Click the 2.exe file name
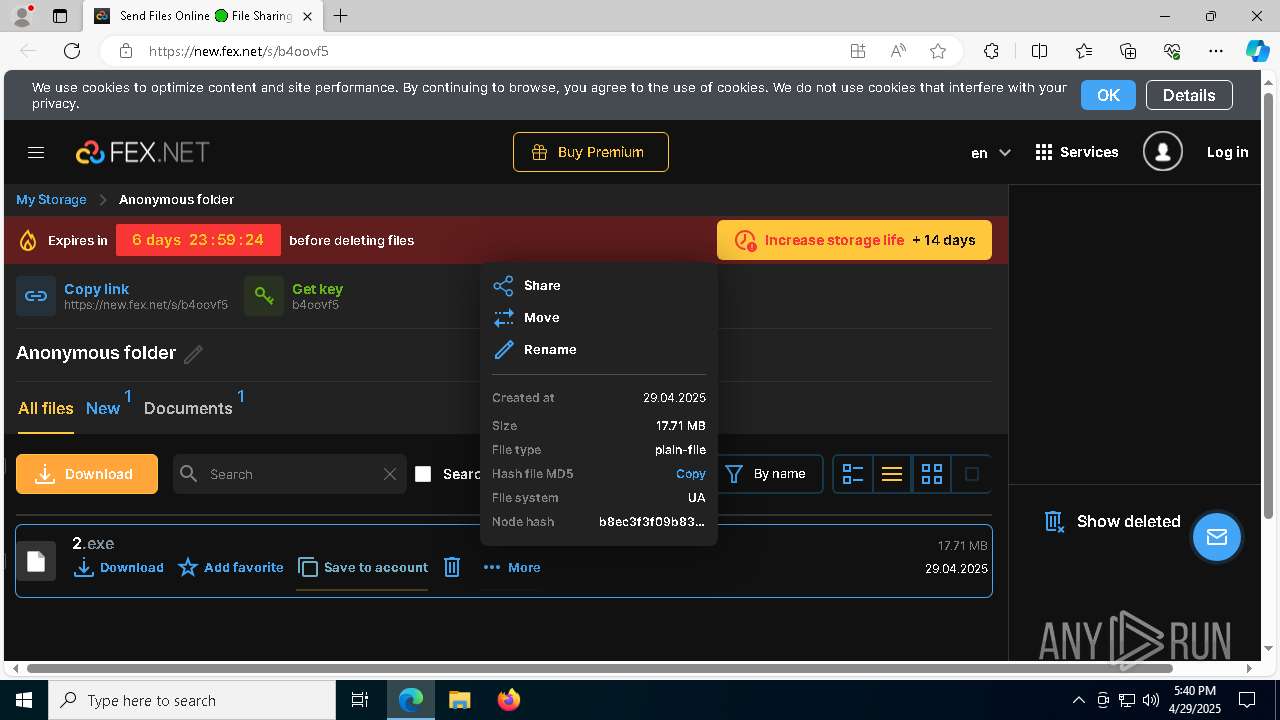This screenshot has height=720, width=1280. click(93, 544)
